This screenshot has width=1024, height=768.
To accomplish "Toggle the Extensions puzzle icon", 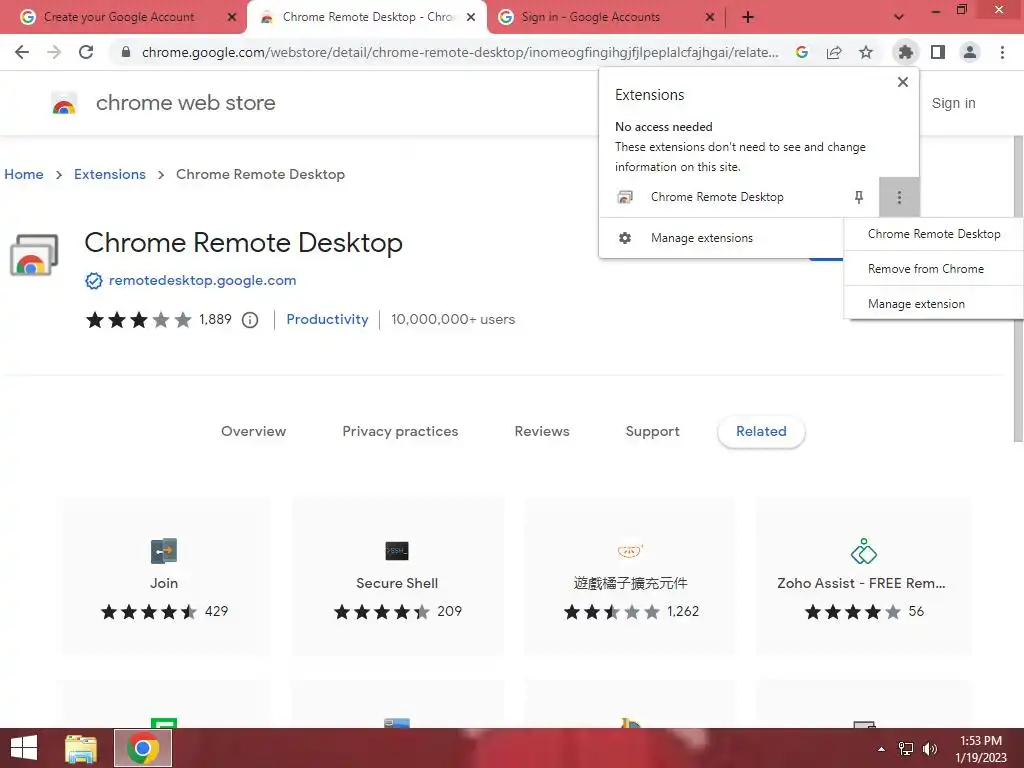I will (905, 52).
